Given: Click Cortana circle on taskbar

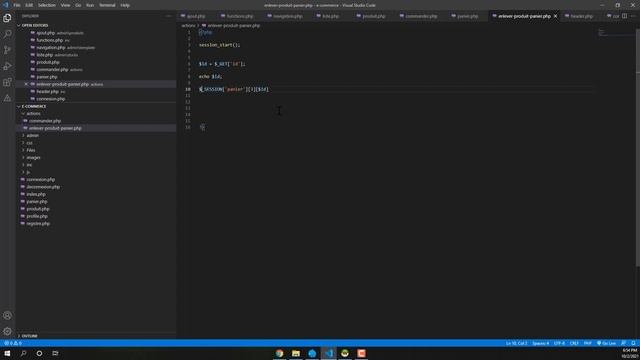Looking at the screenshot, I should coord(39,353).
